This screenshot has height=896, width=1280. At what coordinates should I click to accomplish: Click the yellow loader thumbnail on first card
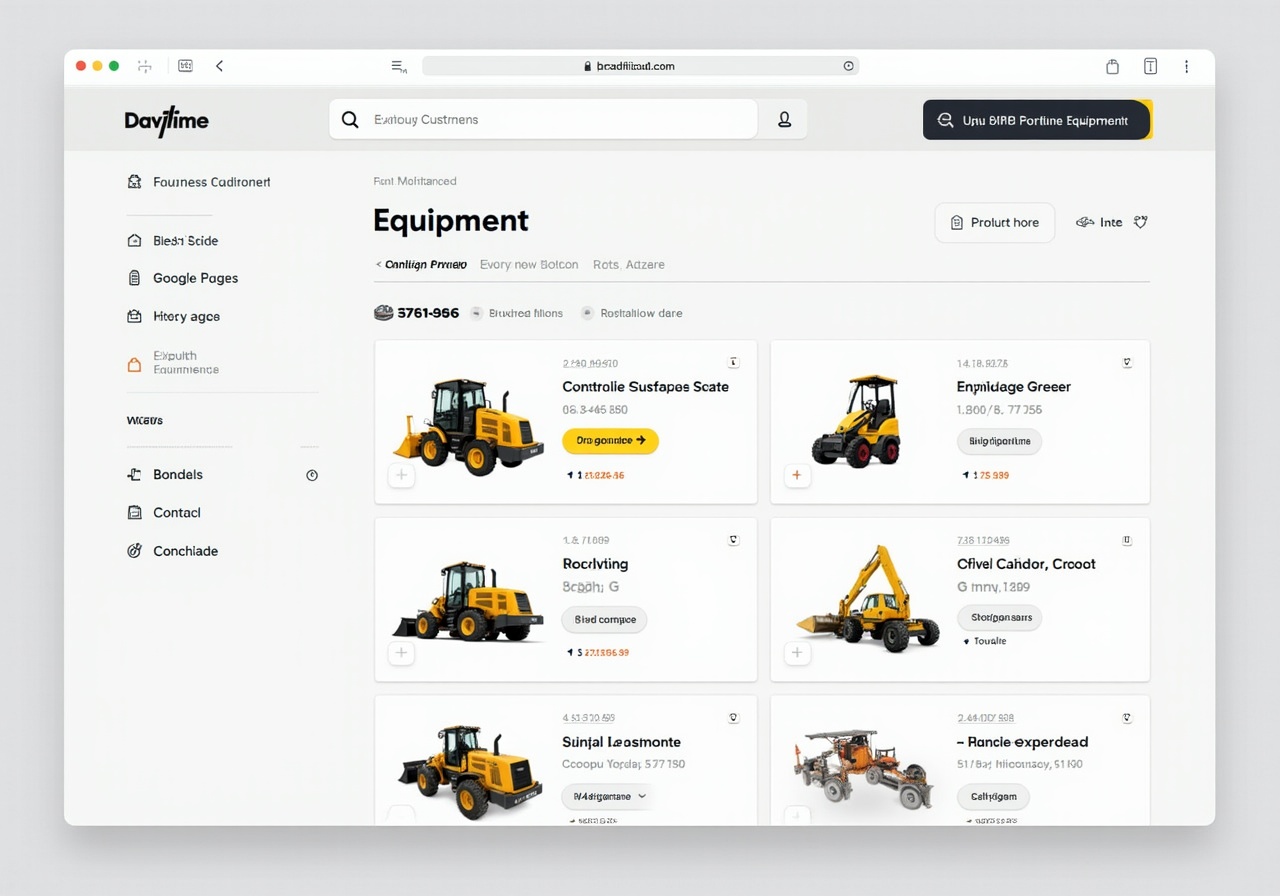tap(466, 423)
